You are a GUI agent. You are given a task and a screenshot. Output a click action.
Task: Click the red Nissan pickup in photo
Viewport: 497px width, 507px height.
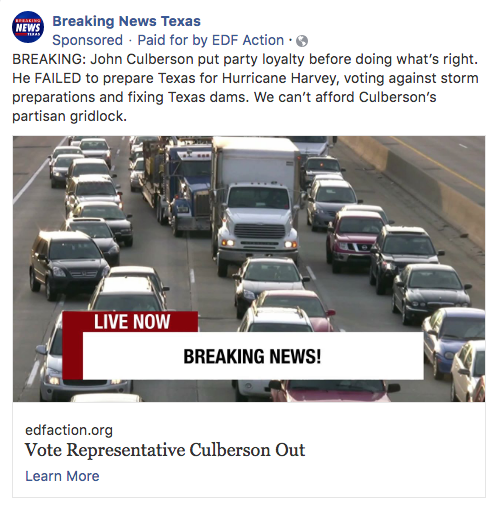click(355, 239)
